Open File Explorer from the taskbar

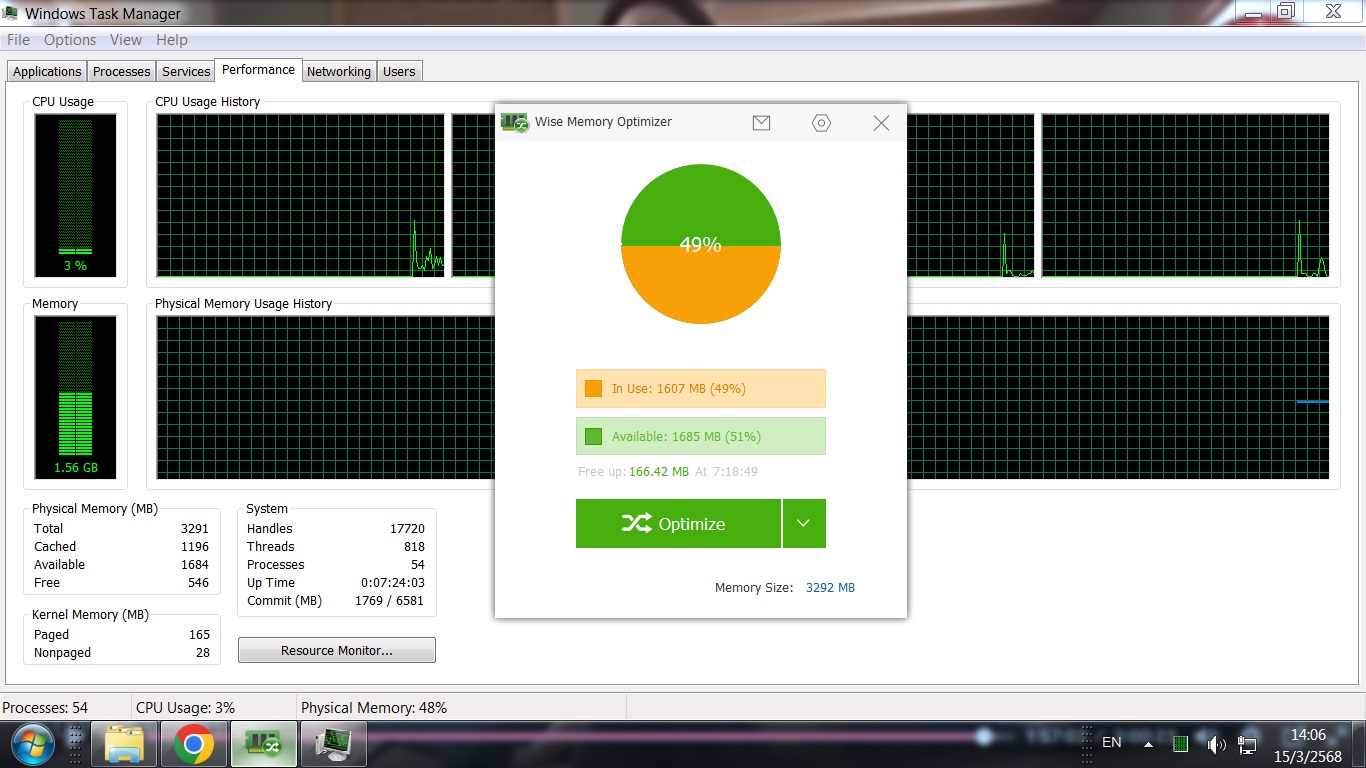click(124, 744)
